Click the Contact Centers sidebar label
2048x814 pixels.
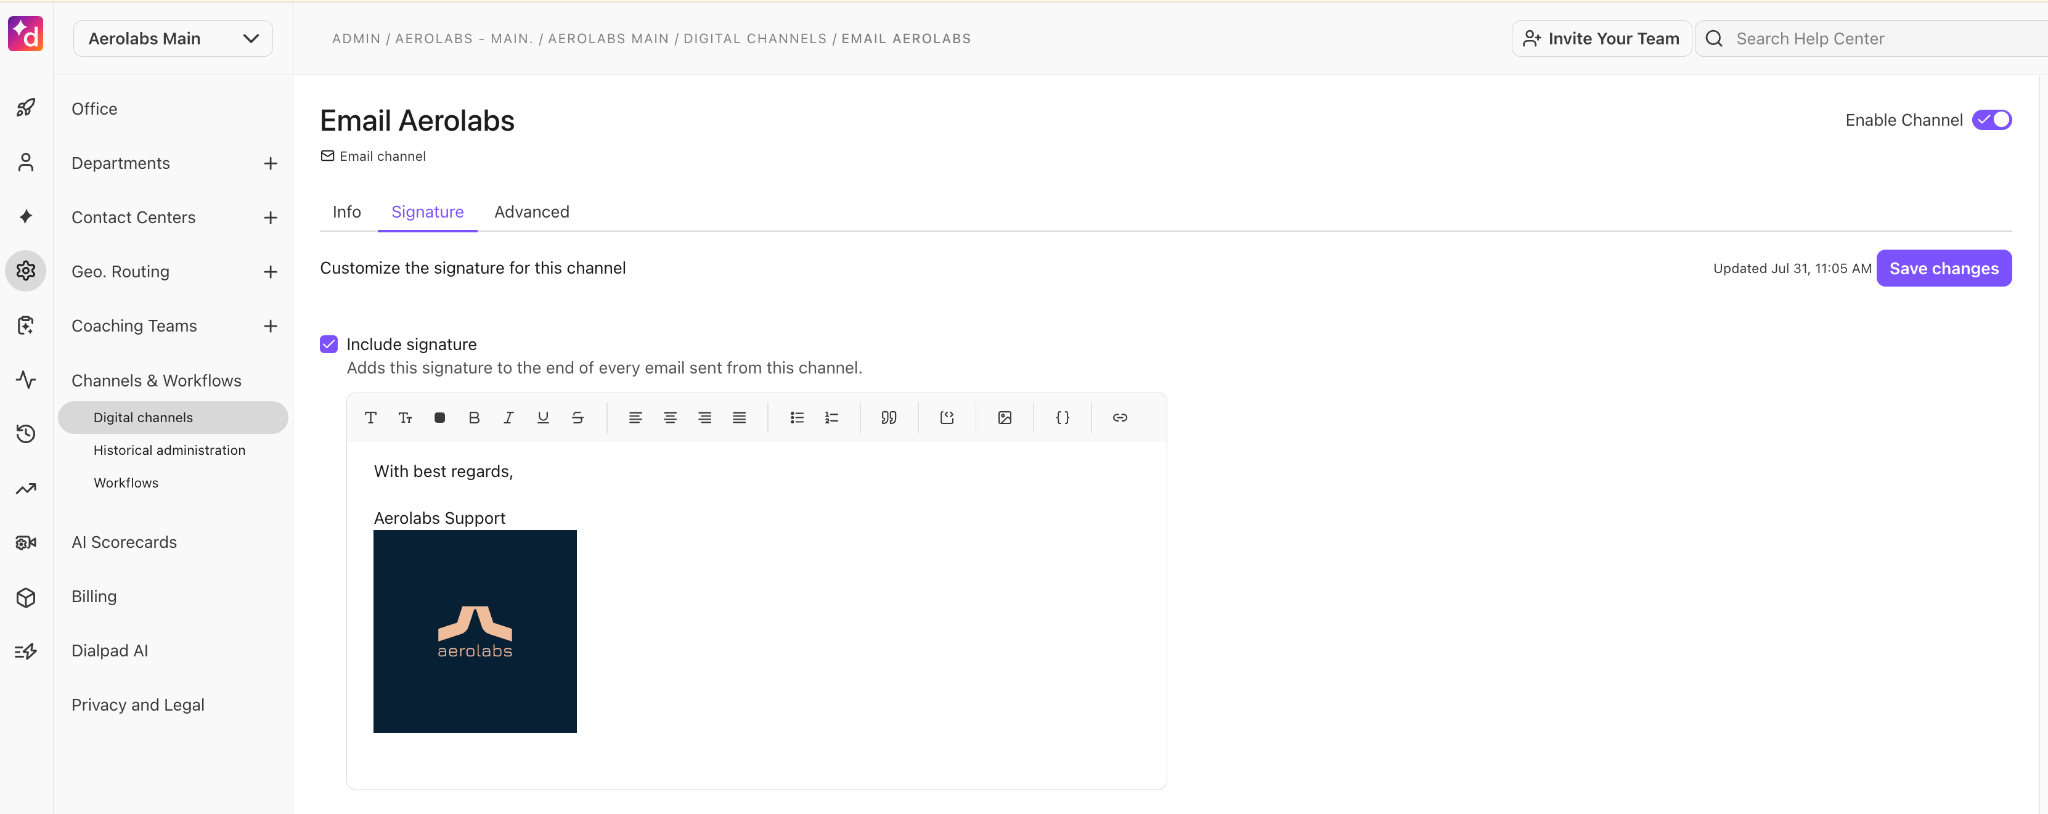pyautogui.click(x=134, y=217)
